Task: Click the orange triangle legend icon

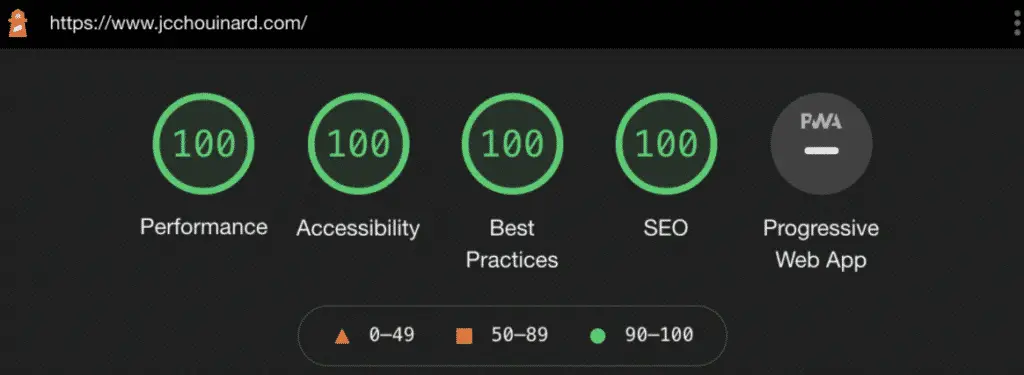Action: 342,336
